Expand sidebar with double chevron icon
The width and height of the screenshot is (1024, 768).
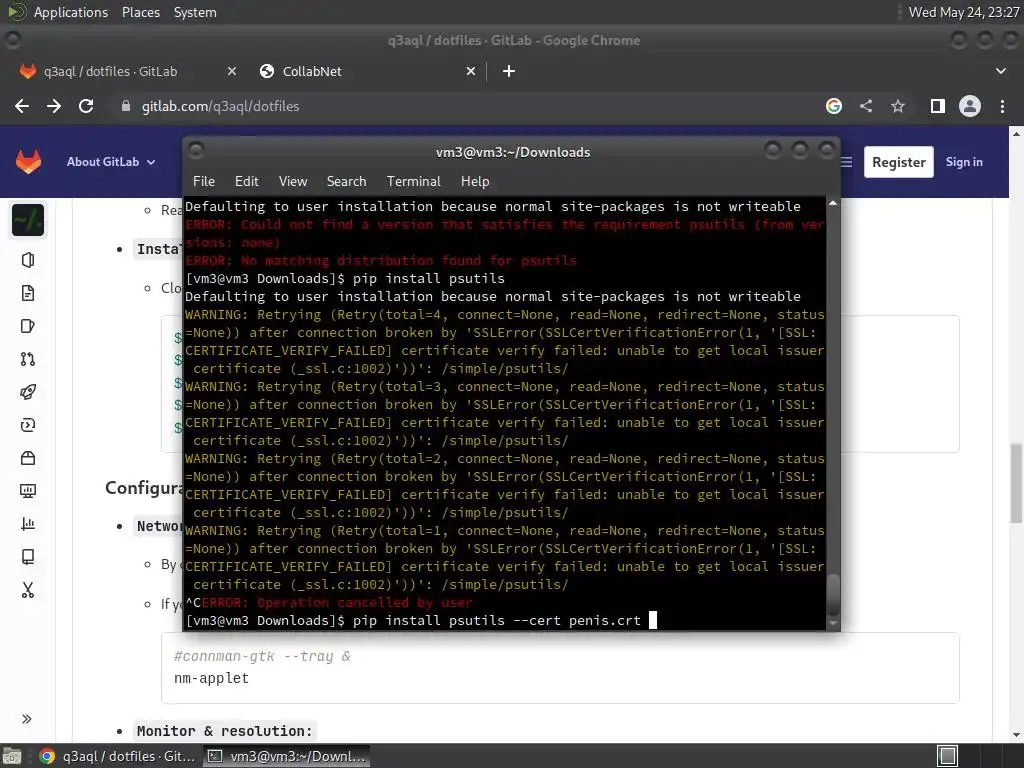tap(27, 719)
